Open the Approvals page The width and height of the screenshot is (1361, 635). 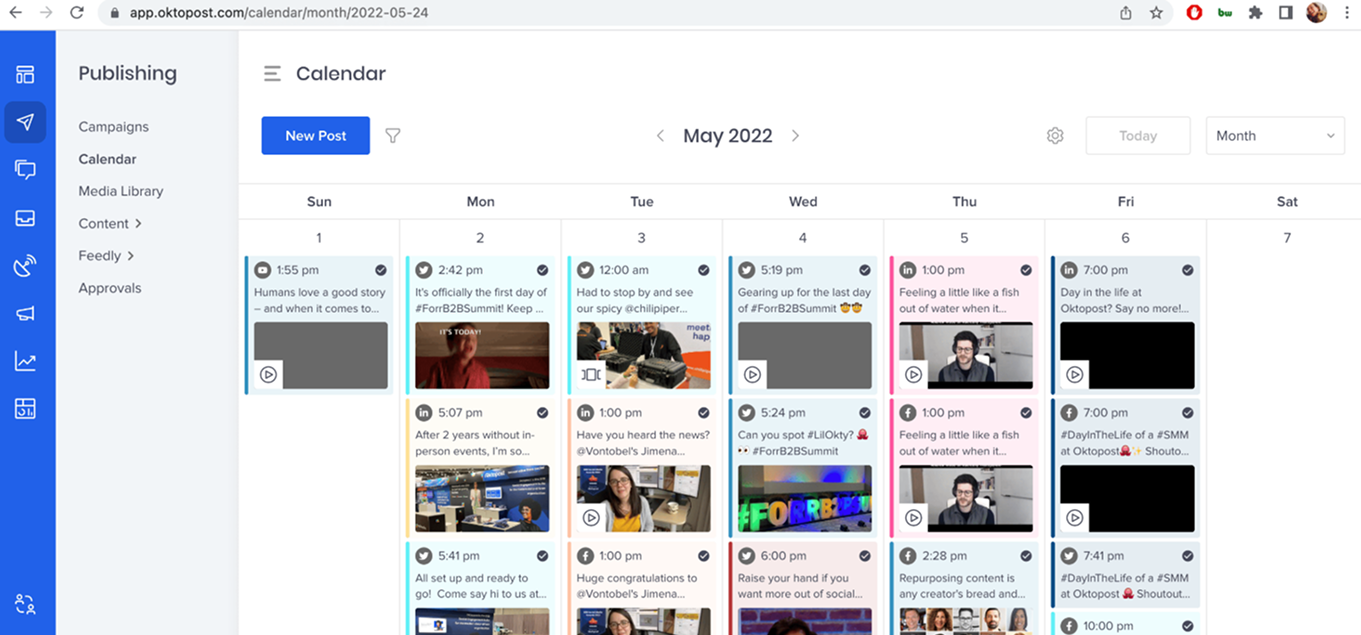pos(110,288)
